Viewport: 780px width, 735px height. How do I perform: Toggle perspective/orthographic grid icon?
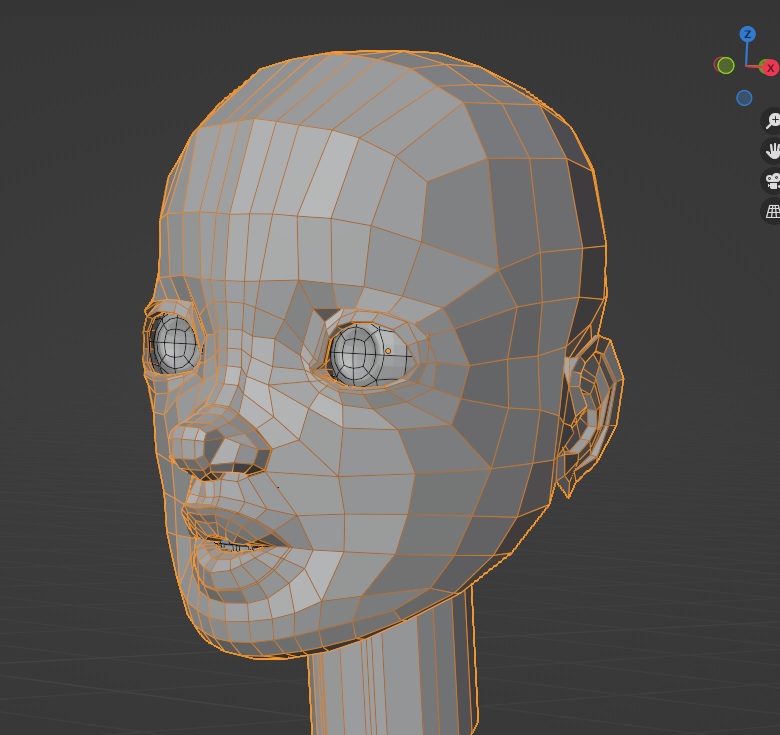point(772,211)
